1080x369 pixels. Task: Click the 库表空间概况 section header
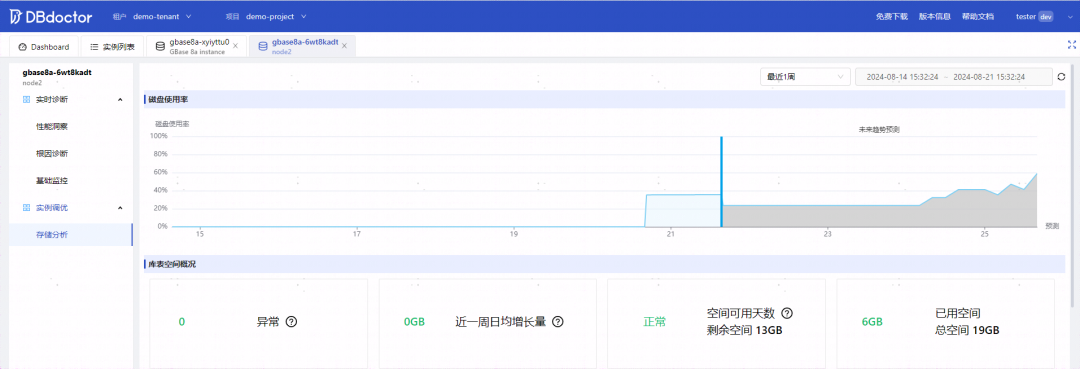coord(171,264)
